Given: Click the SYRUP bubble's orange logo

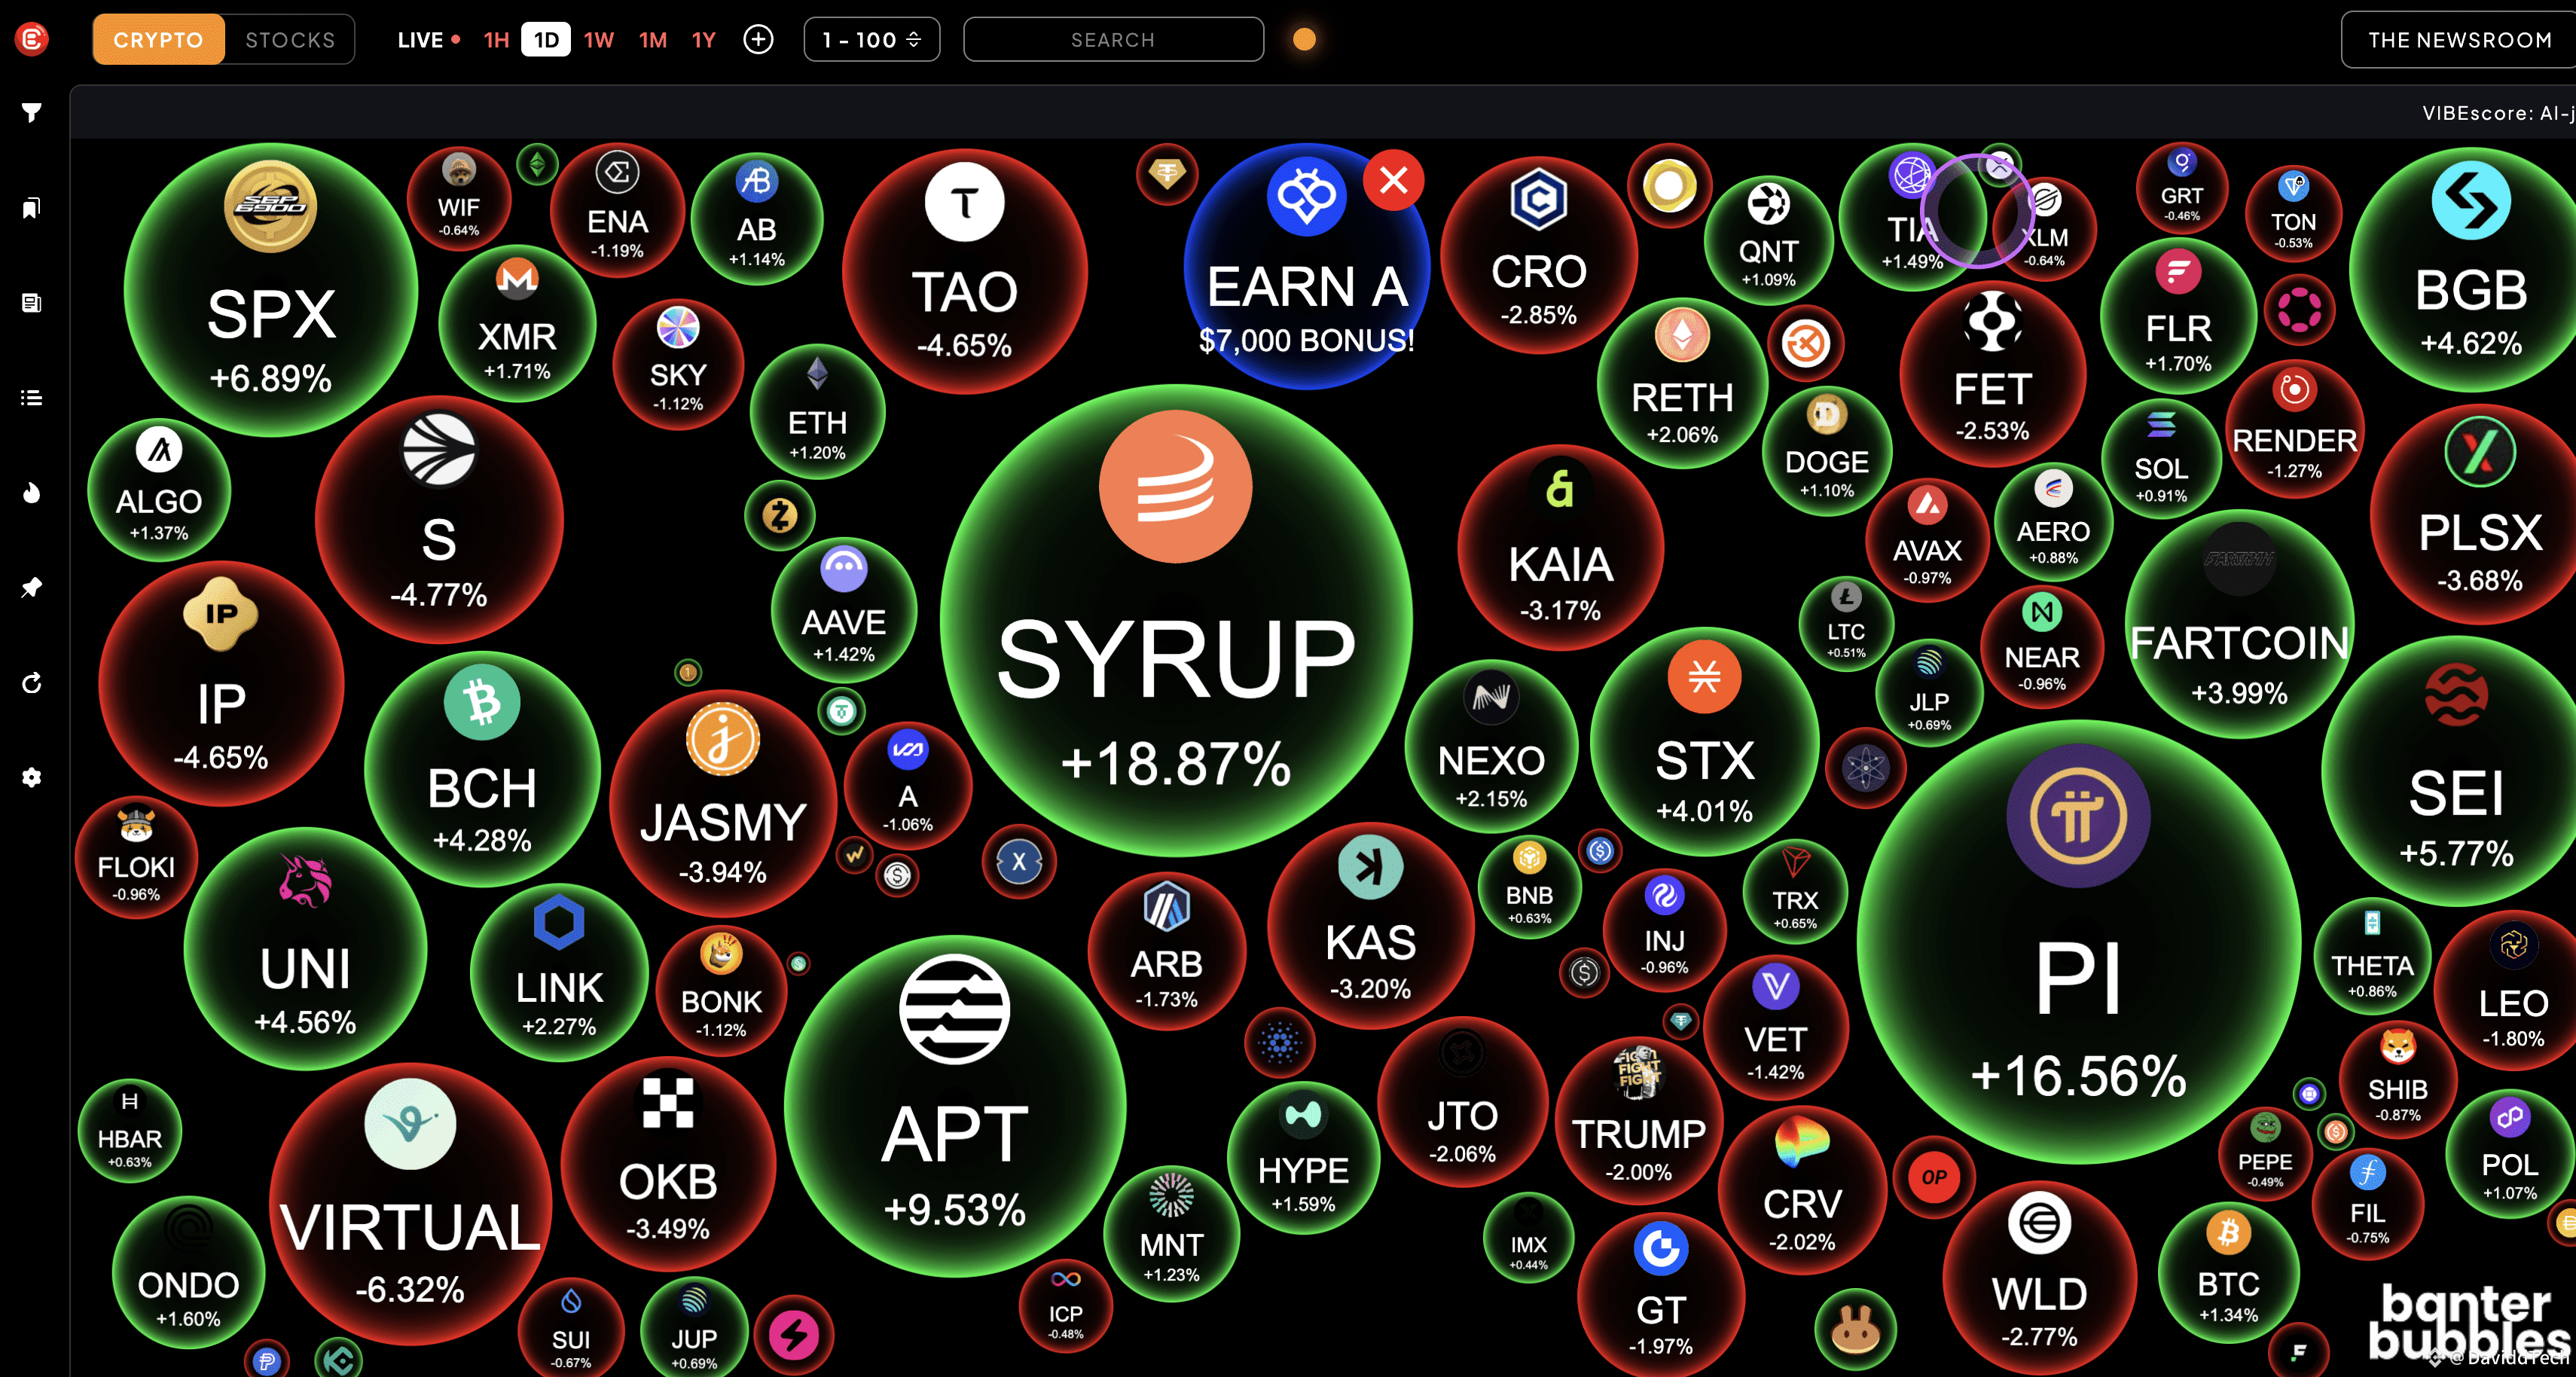Looking at the screenshot, I should [1175, 487].
